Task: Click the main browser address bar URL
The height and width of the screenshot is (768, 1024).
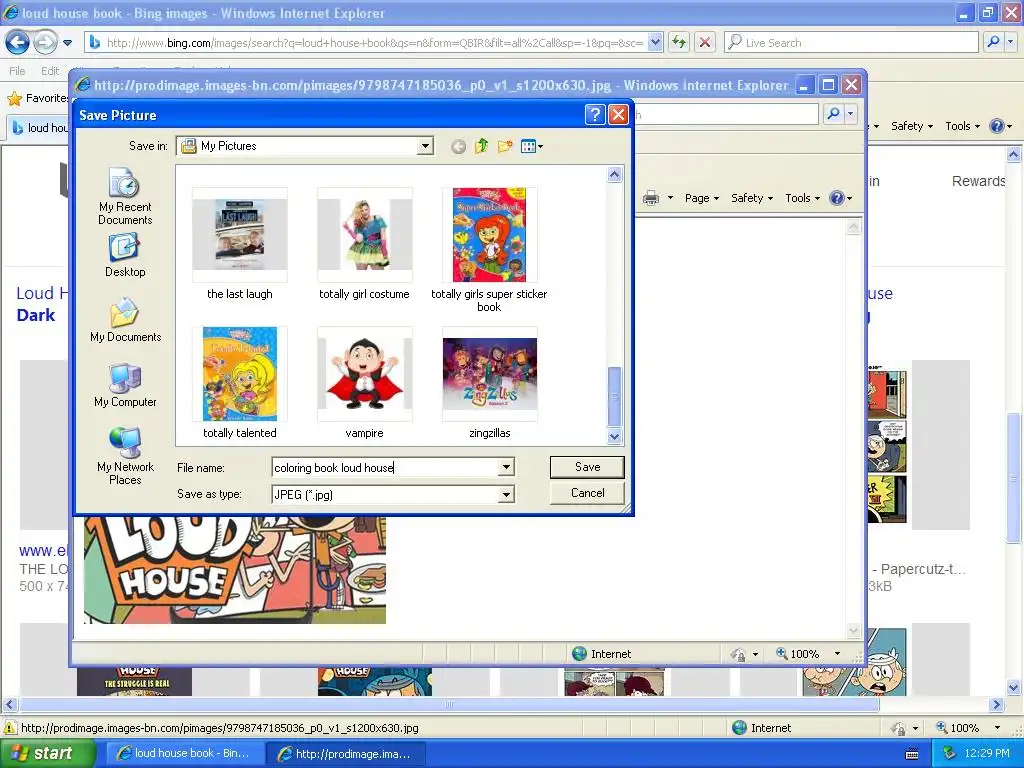Action: pos(374,43)
